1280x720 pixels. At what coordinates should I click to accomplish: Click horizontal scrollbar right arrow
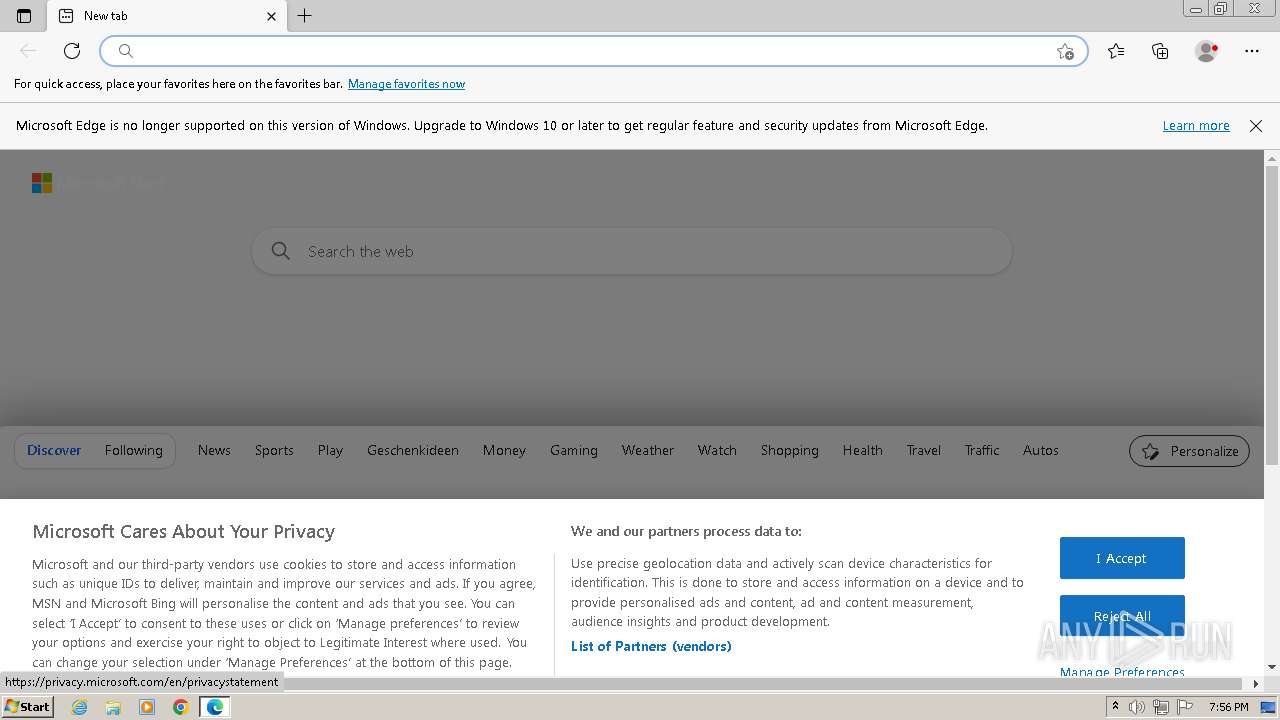(1256, 684)
